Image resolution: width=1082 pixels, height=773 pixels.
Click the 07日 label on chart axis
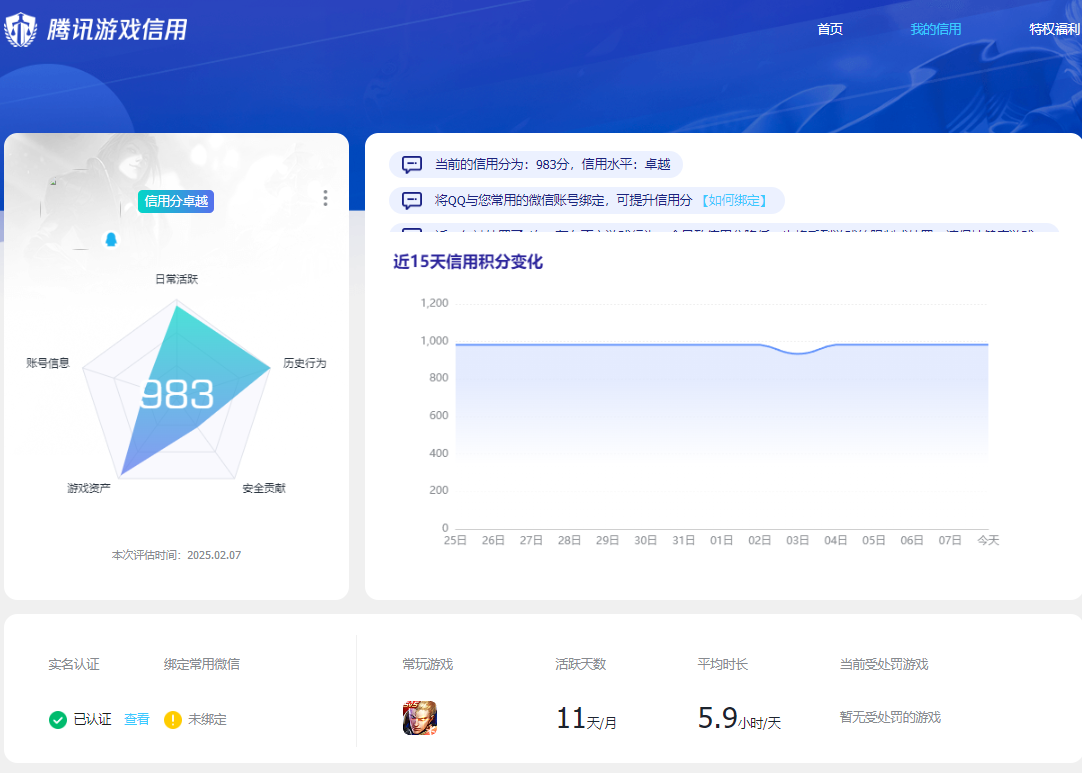click(x=950, y=540)
